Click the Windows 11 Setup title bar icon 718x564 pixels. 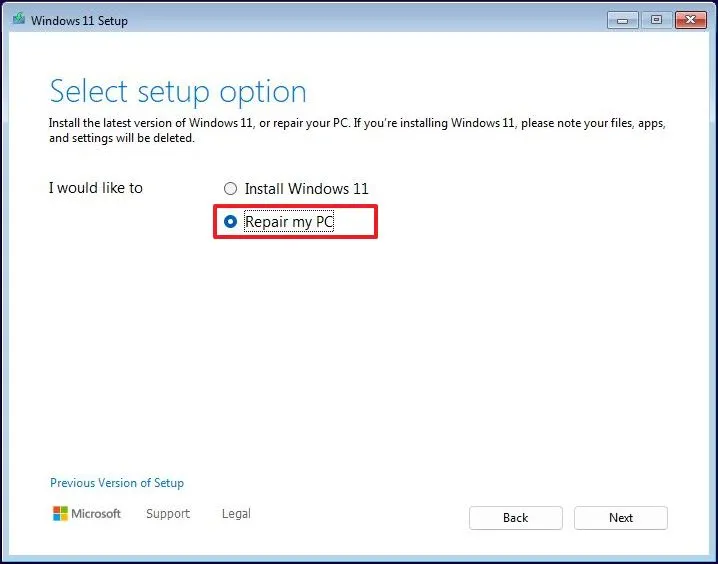[19, 19]
